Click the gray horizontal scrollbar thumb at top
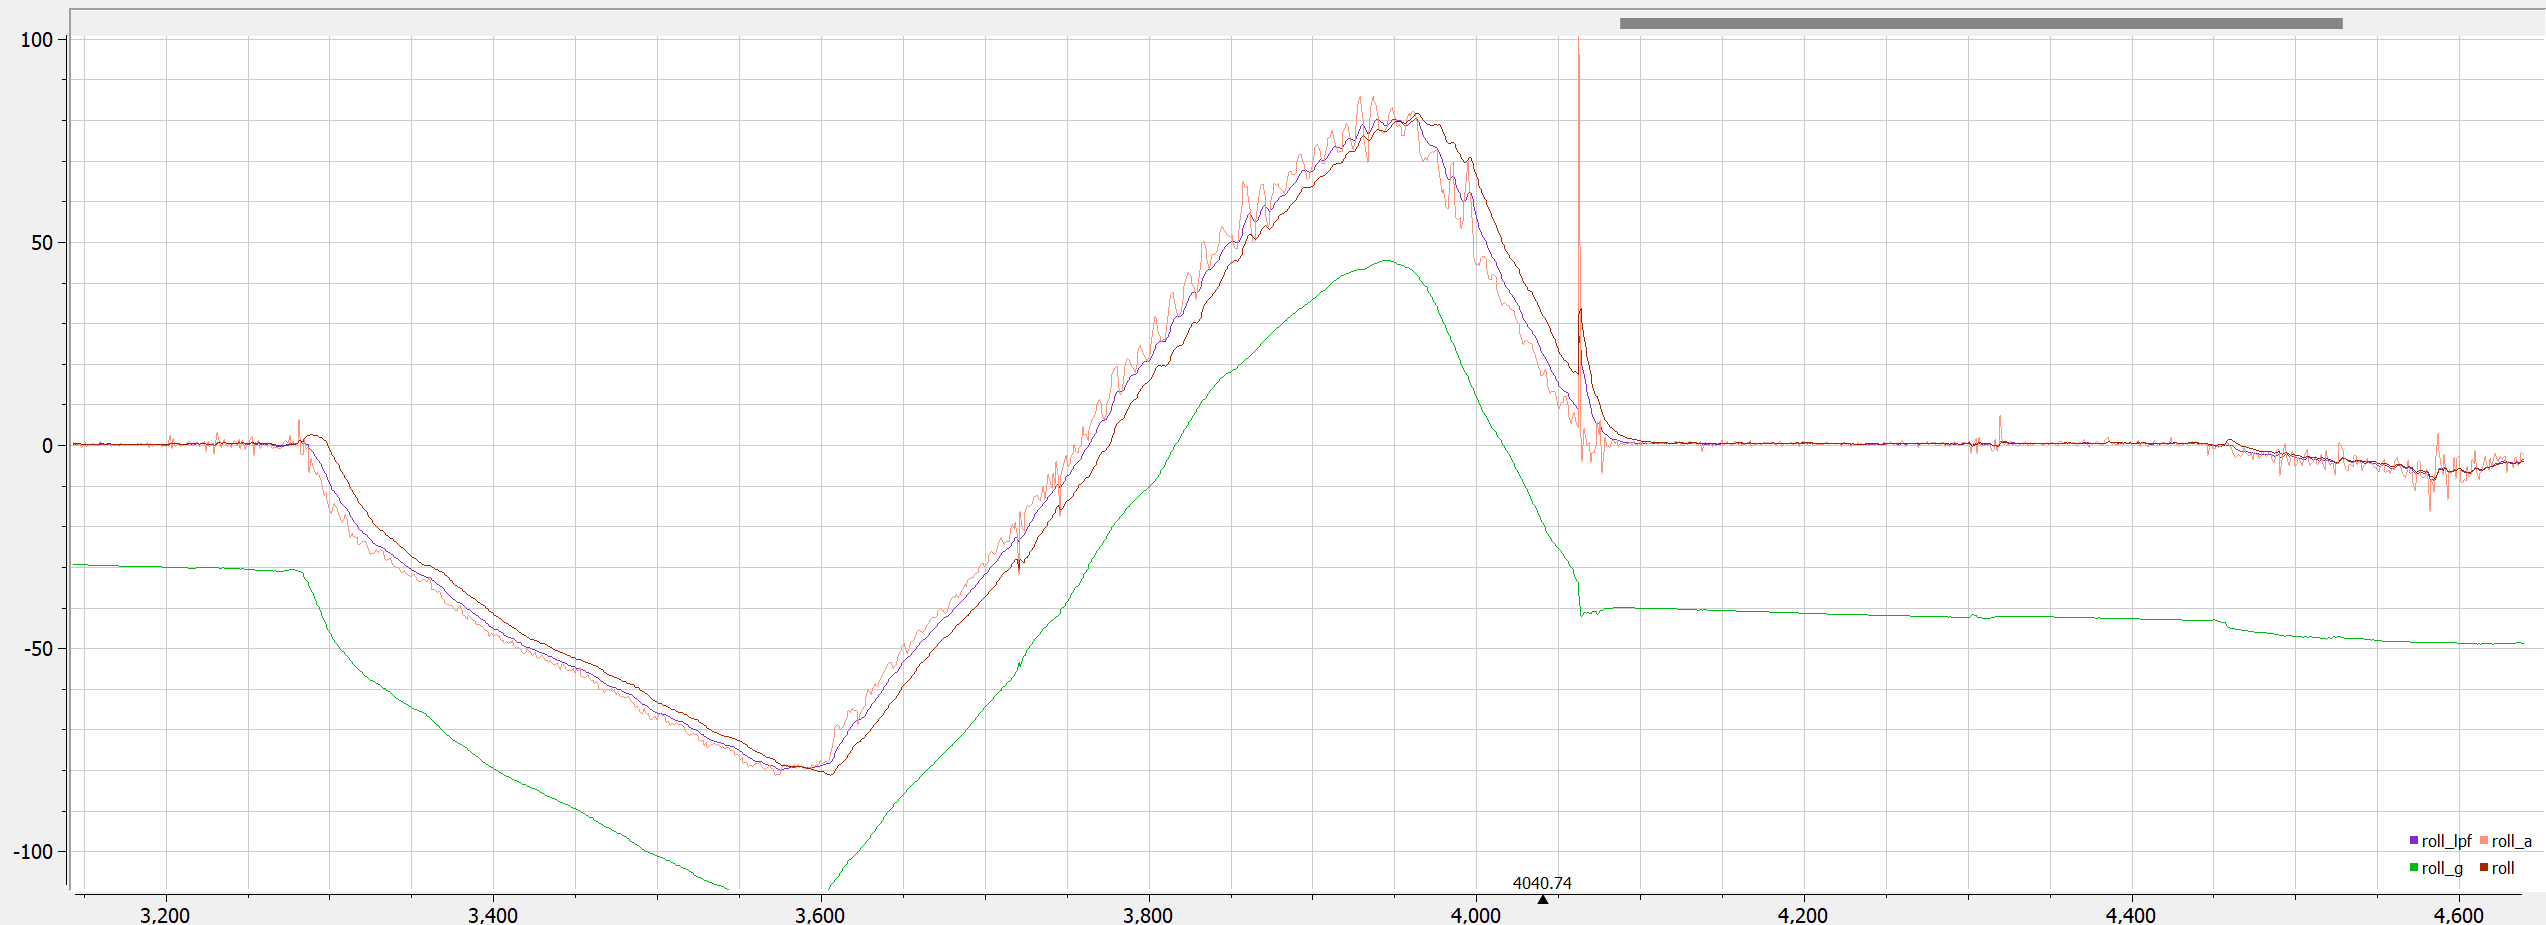This screenshot has width=2546, height=925. click(1981, 23)
